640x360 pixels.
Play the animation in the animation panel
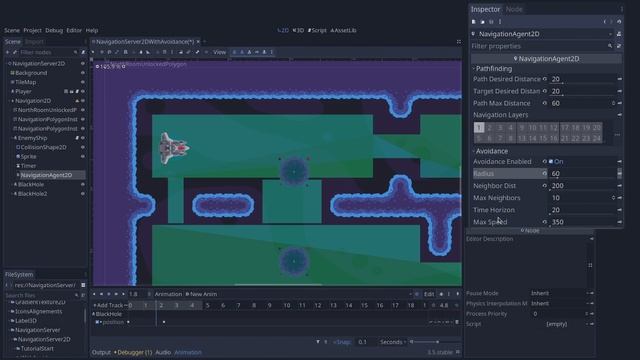pos(123,294)
